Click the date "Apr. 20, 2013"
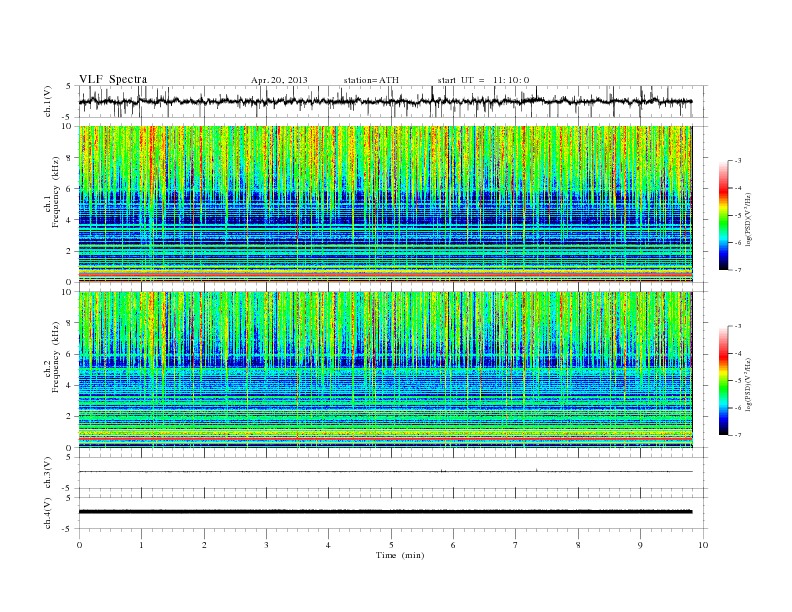 (279, 80)
